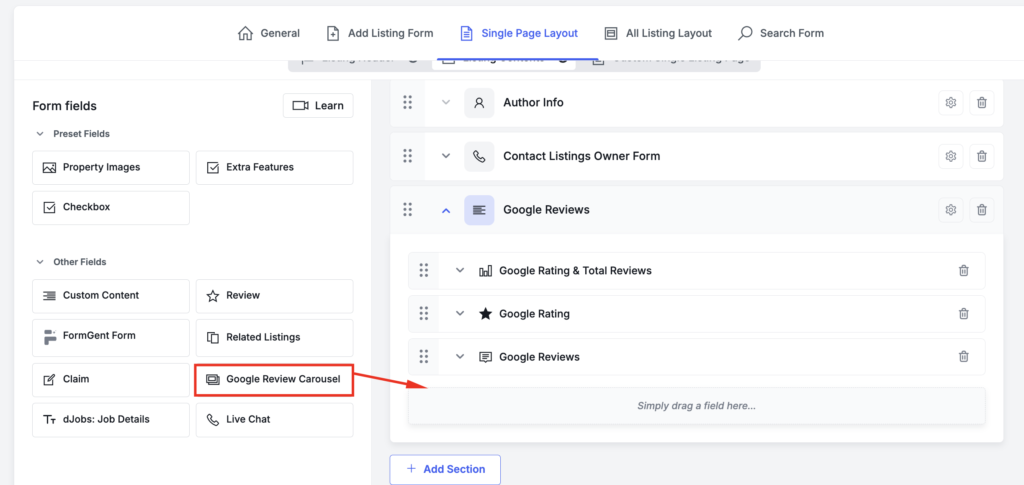Screen dimensions: 1024x485
Task: Click drag handle of Author Info section
Action: pos(408,102)
